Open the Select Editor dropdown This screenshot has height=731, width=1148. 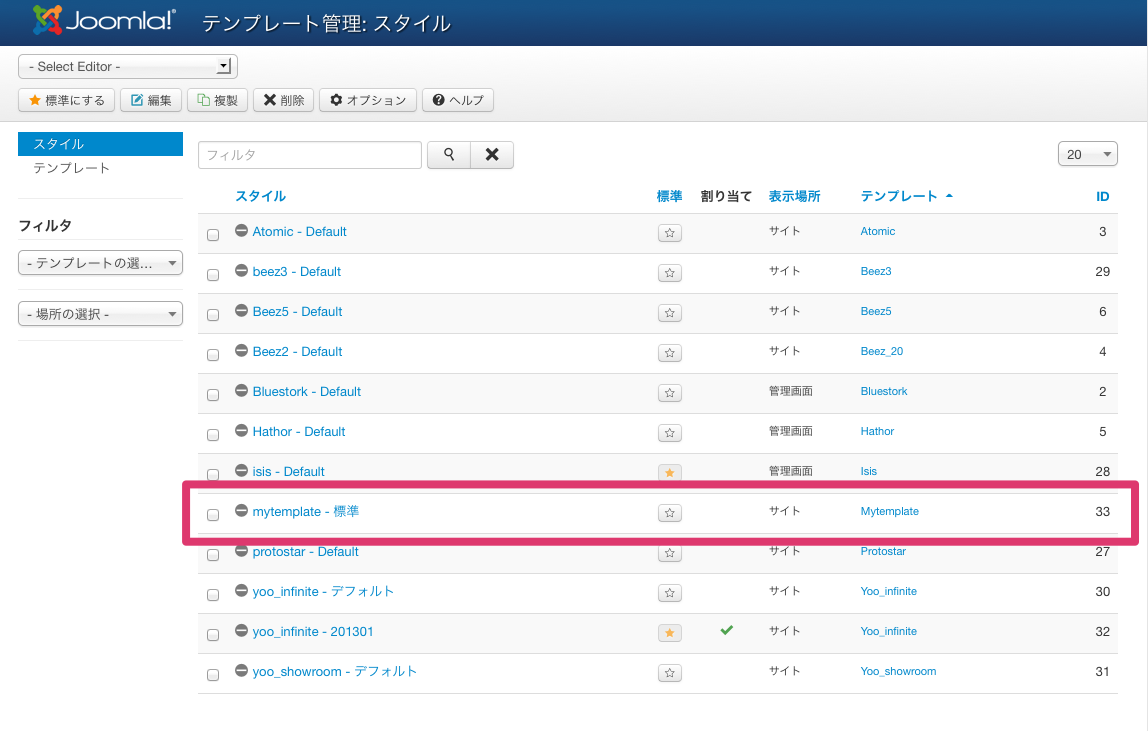(x=127, y=65)
